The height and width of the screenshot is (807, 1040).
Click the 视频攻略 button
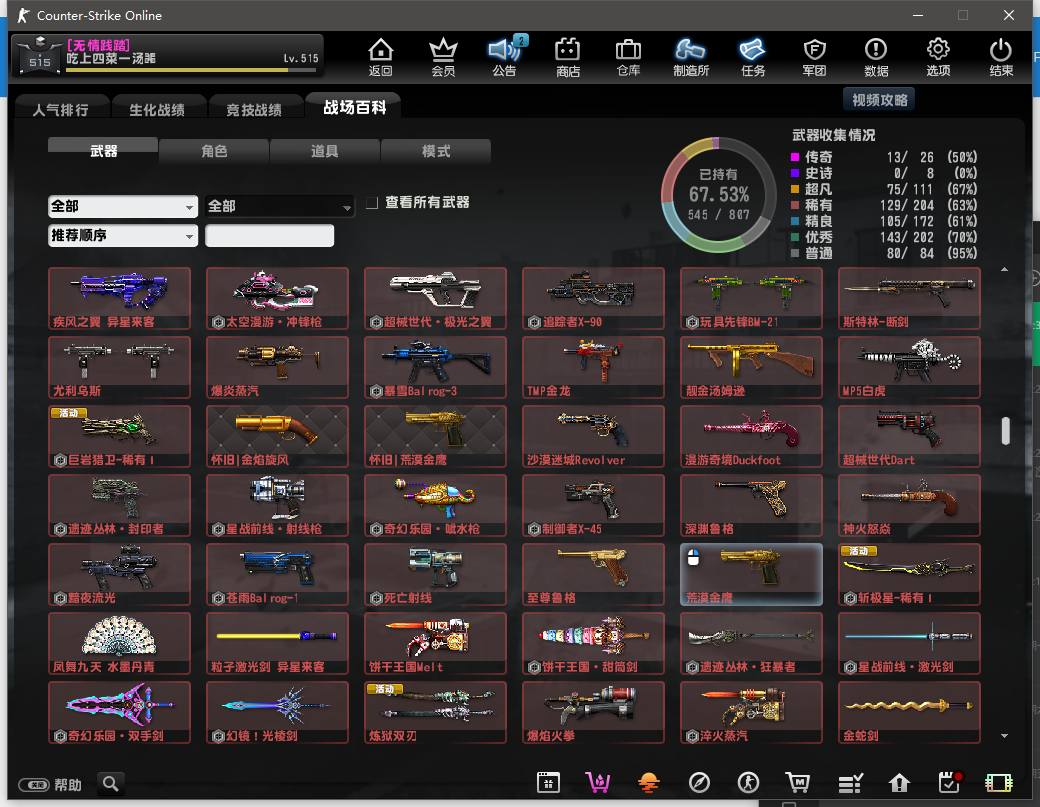(x=879, y=100)
